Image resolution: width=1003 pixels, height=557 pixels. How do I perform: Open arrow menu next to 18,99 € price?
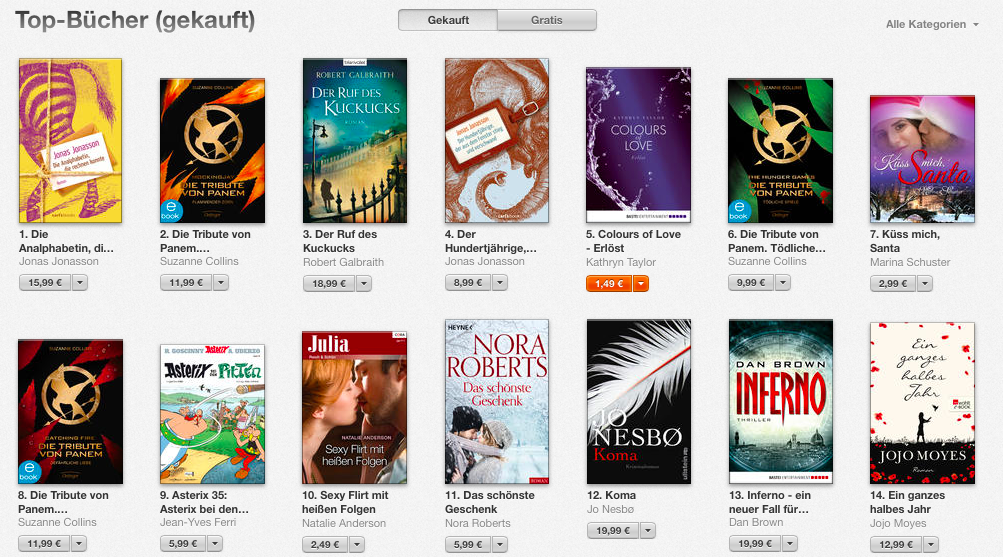(364, 283)
